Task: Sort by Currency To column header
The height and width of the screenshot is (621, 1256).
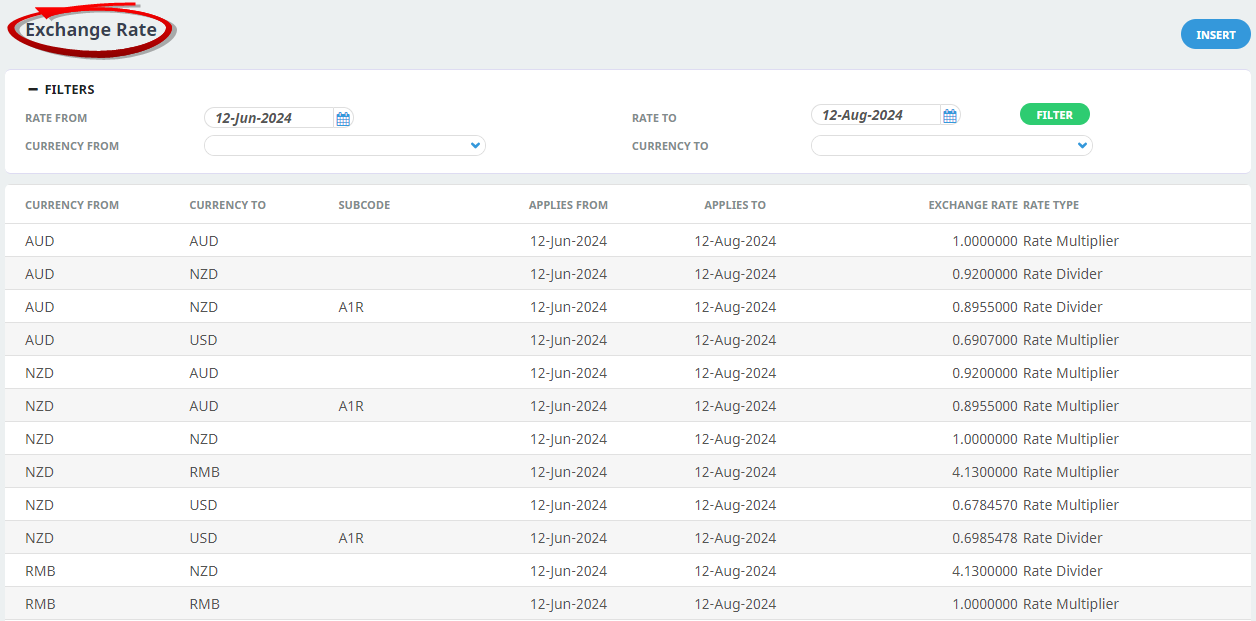Action: [x=227, y=205]
